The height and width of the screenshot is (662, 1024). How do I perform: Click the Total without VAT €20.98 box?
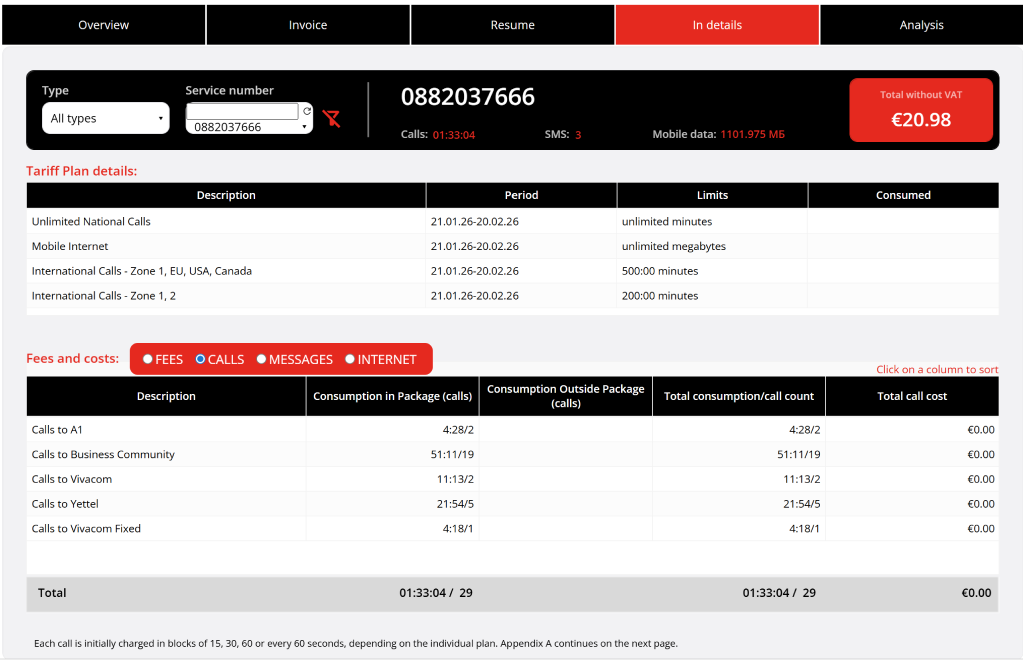click(921, 110)
